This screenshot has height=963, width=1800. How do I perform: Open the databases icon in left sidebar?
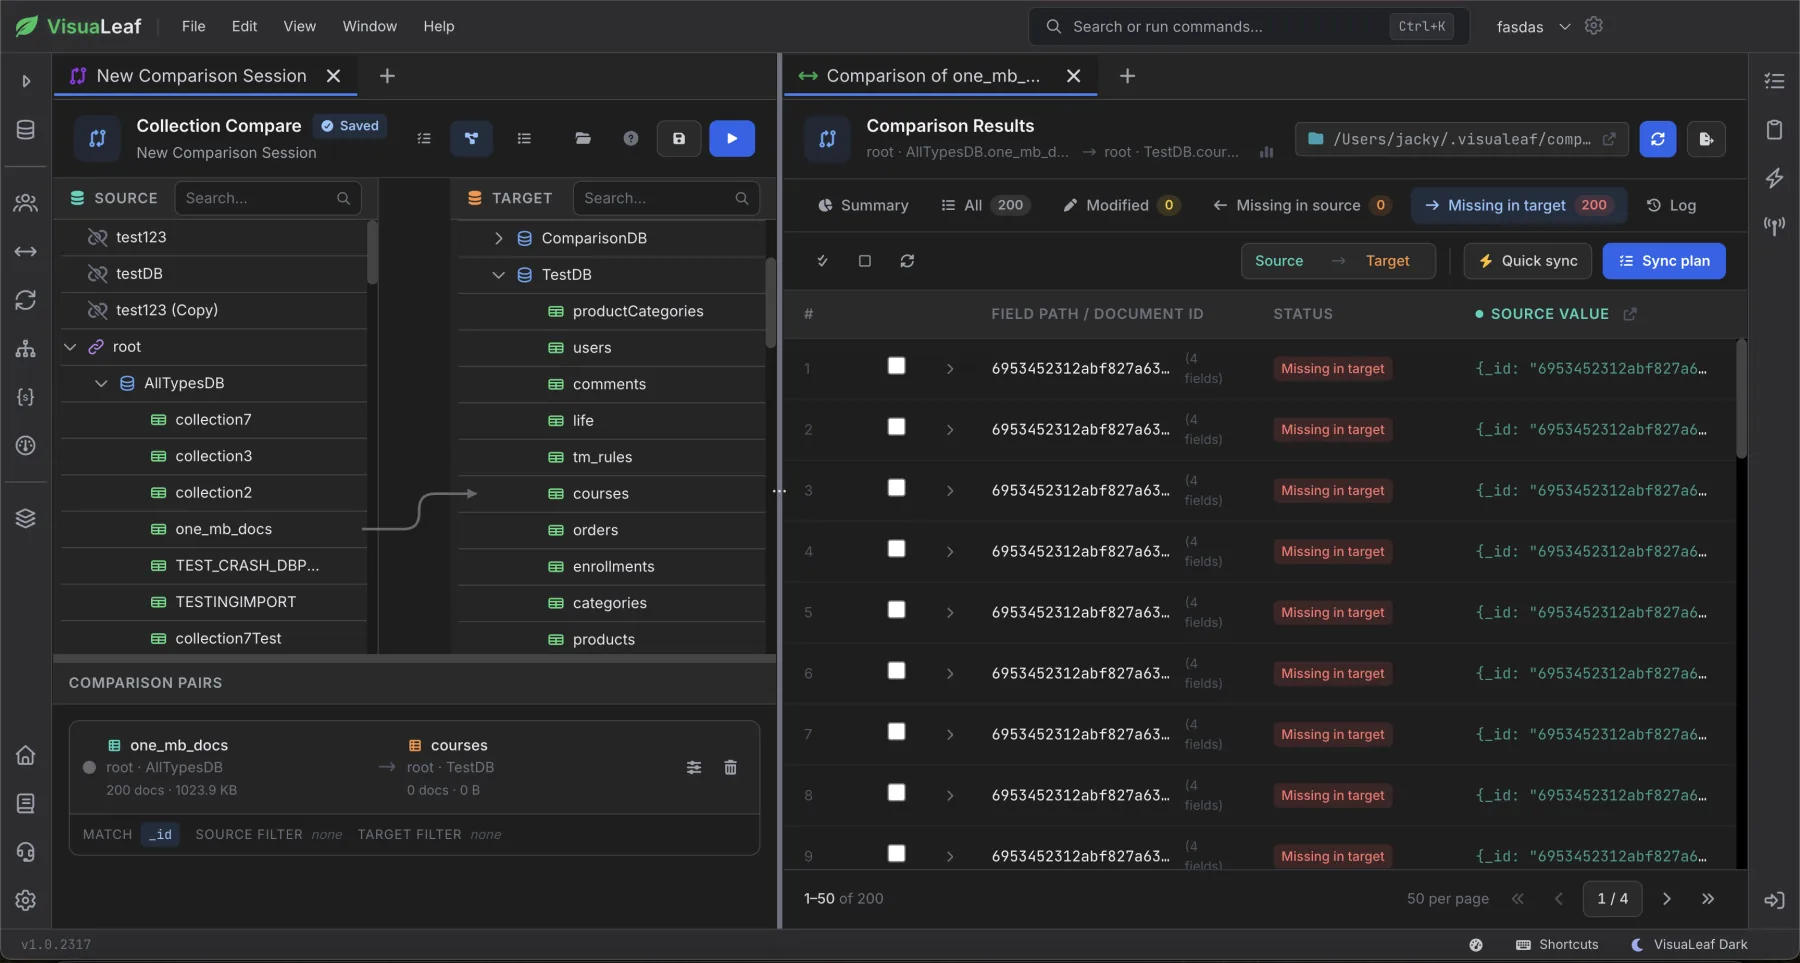click(26, 130)
